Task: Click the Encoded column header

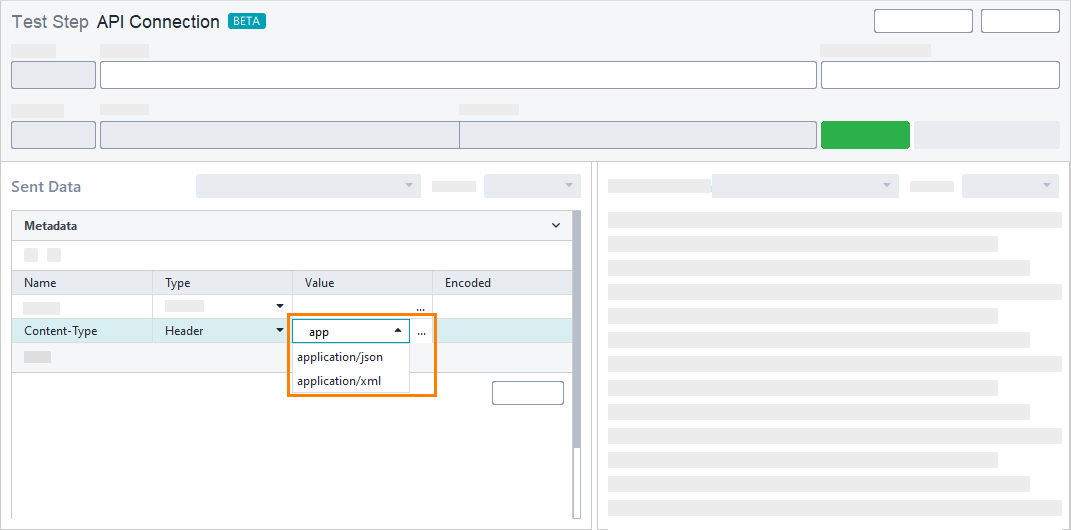Action: (x=468, y=283)
